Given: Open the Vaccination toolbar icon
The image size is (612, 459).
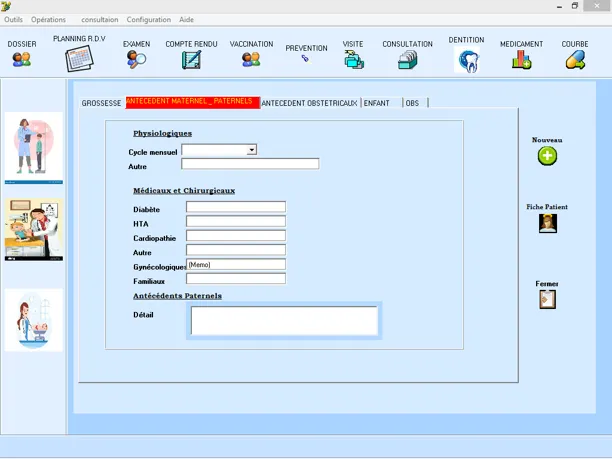Looking at the screenshot, I should point(251,60).
